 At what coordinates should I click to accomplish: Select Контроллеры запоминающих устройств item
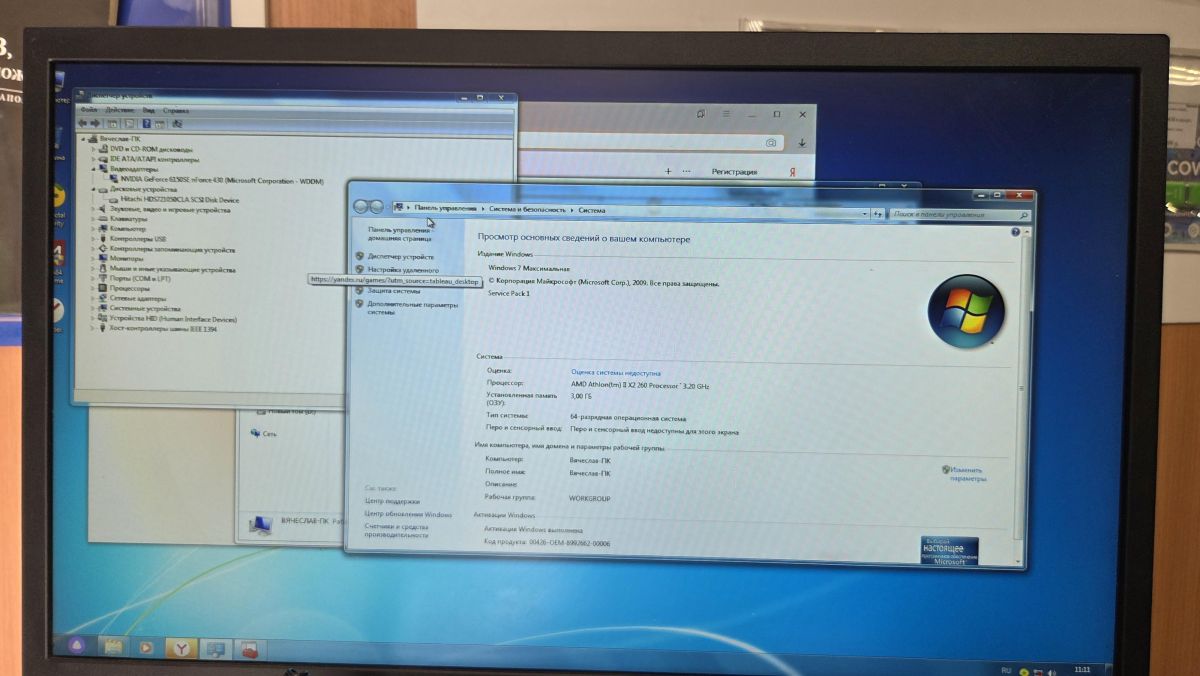172,249
